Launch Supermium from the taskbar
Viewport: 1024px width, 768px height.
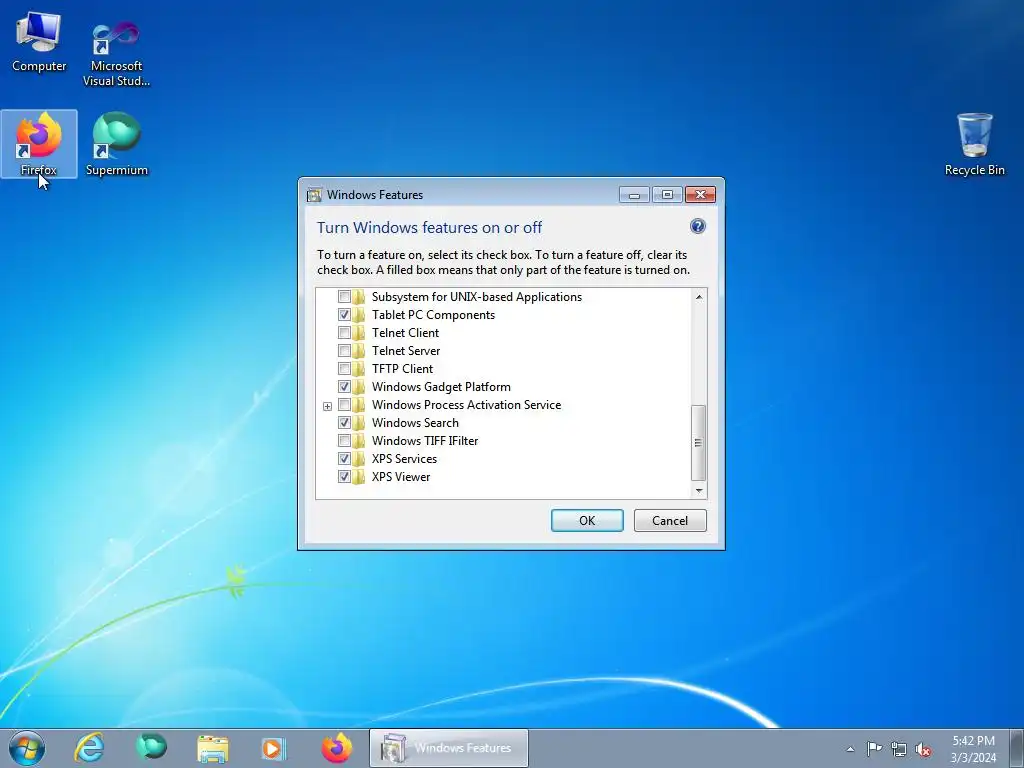(151, 748)
